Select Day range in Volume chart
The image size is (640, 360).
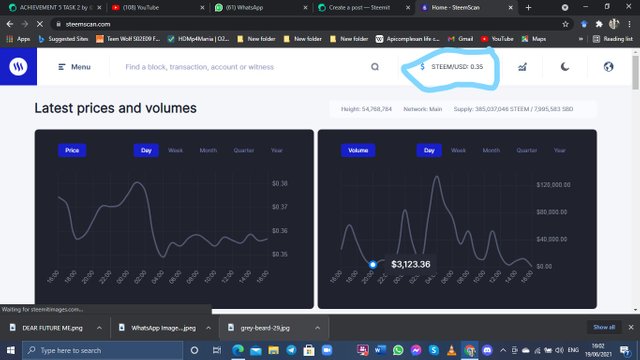tap(429, 150)
